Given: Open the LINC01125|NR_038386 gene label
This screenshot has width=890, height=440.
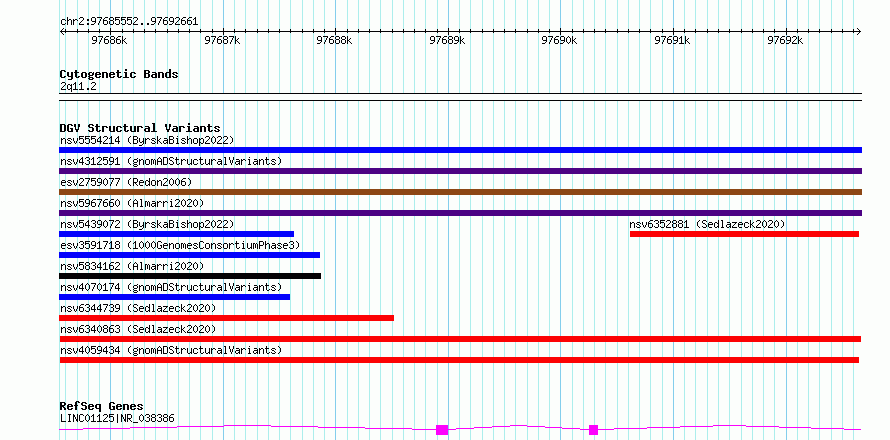Looking at the screenshot, I should click(x=117, y=418).
